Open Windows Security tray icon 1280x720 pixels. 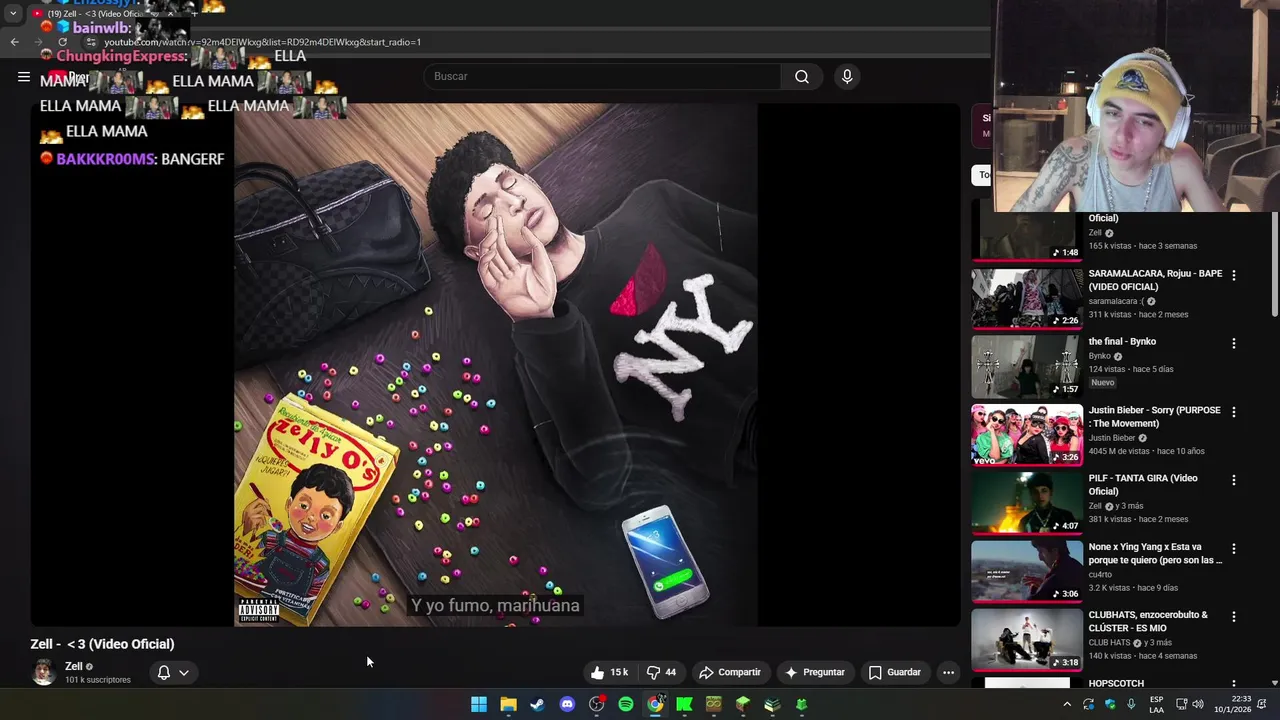coord(1110,704)
